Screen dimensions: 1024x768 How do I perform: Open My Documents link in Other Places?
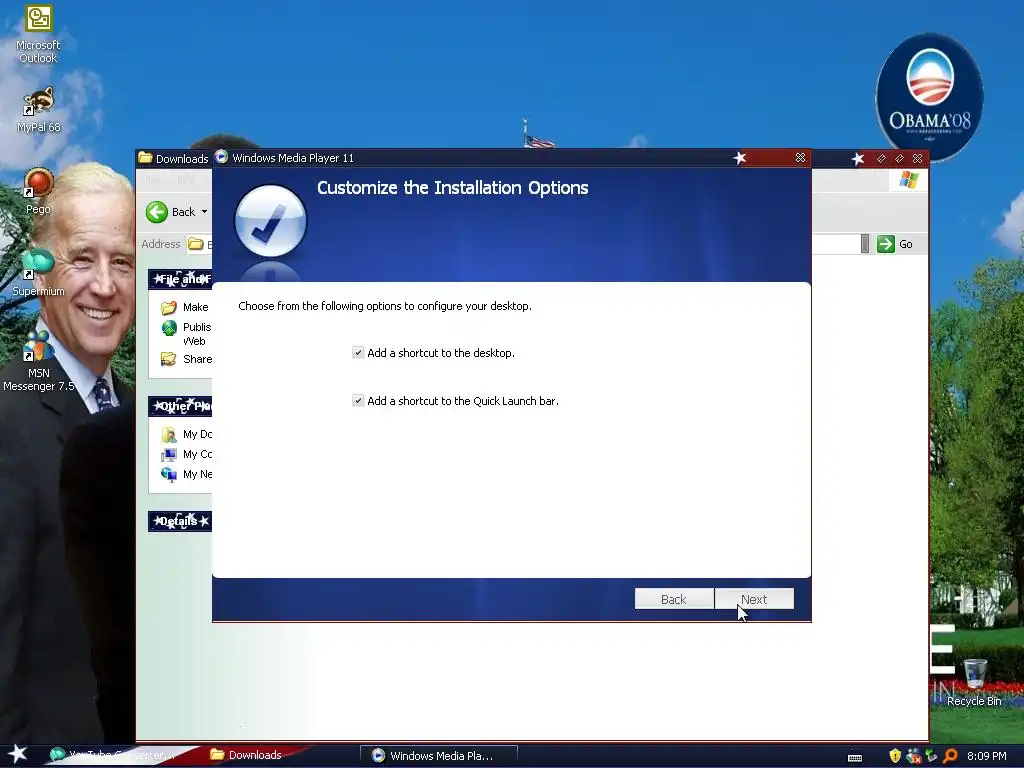click(187, 434)
